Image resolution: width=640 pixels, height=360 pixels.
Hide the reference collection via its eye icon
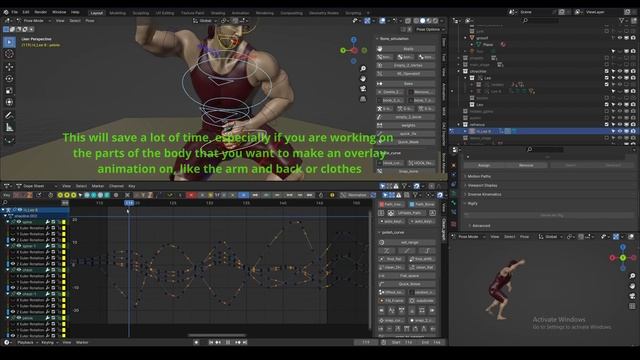click(620, 125)
